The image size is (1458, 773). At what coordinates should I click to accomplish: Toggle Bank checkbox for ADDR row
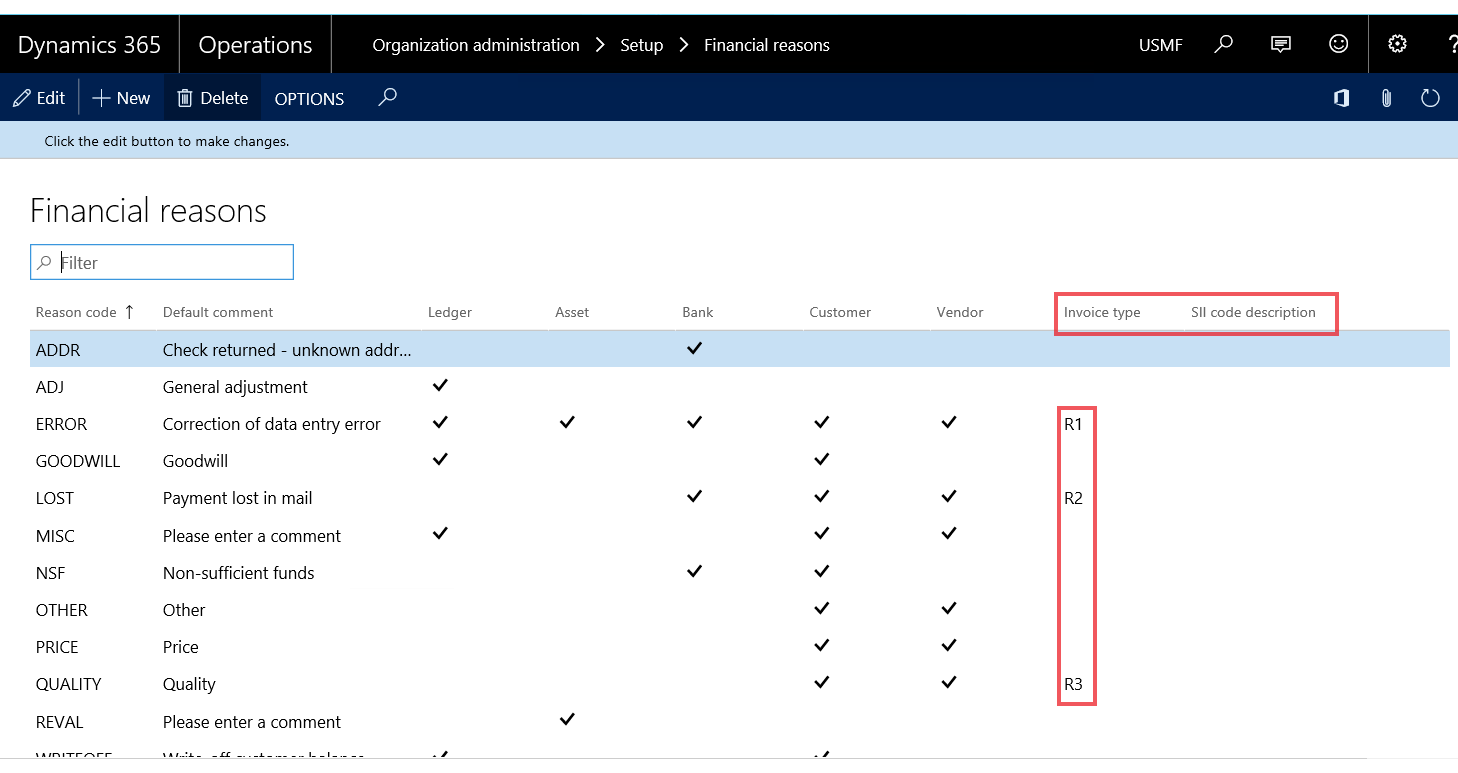point(694,348)
